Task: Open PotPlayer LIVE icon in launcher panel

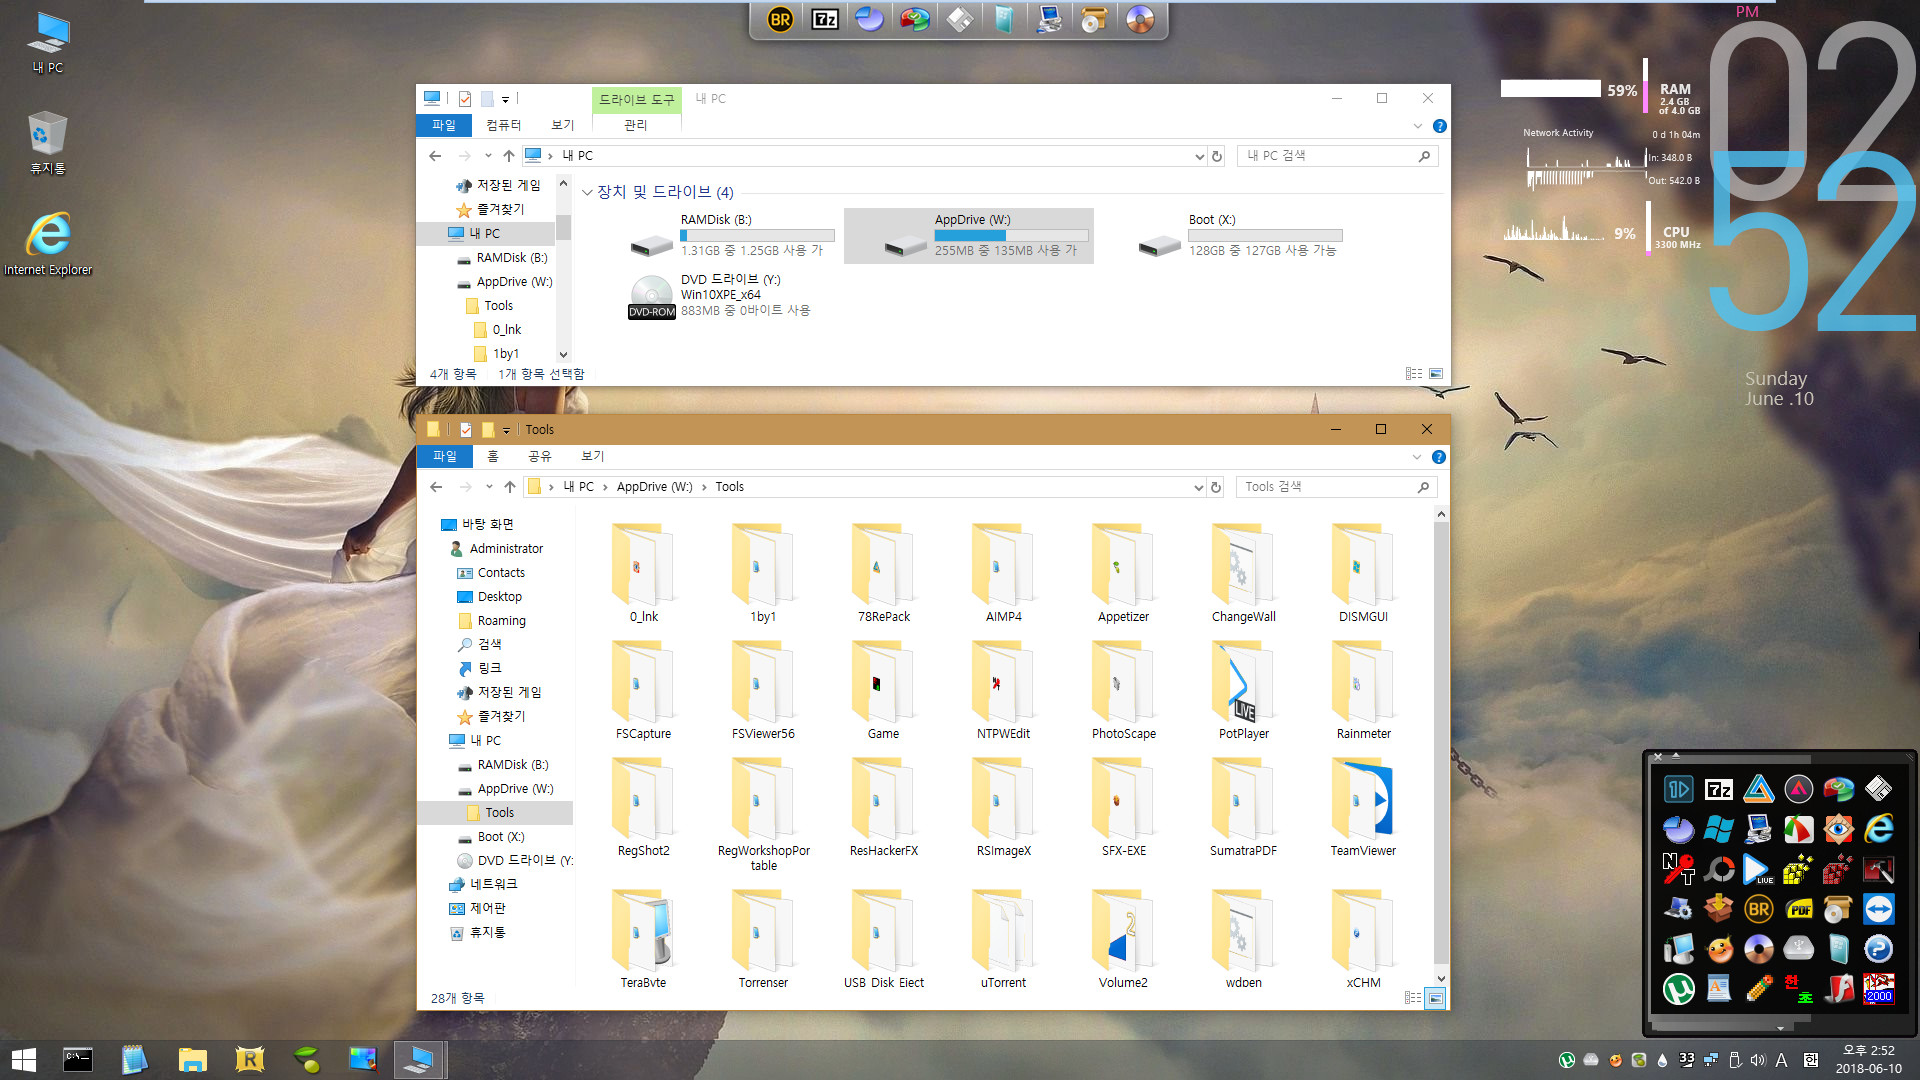Action: click(x=1758, y=869)
